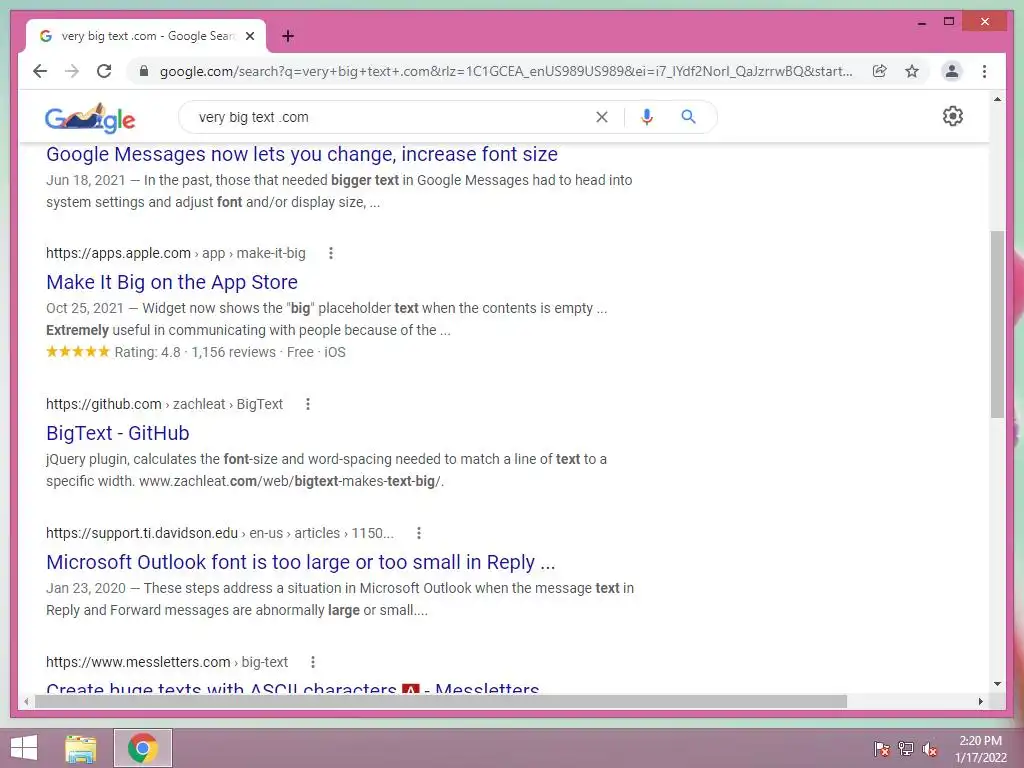Click the scroll left arrow

click(26, 701)
